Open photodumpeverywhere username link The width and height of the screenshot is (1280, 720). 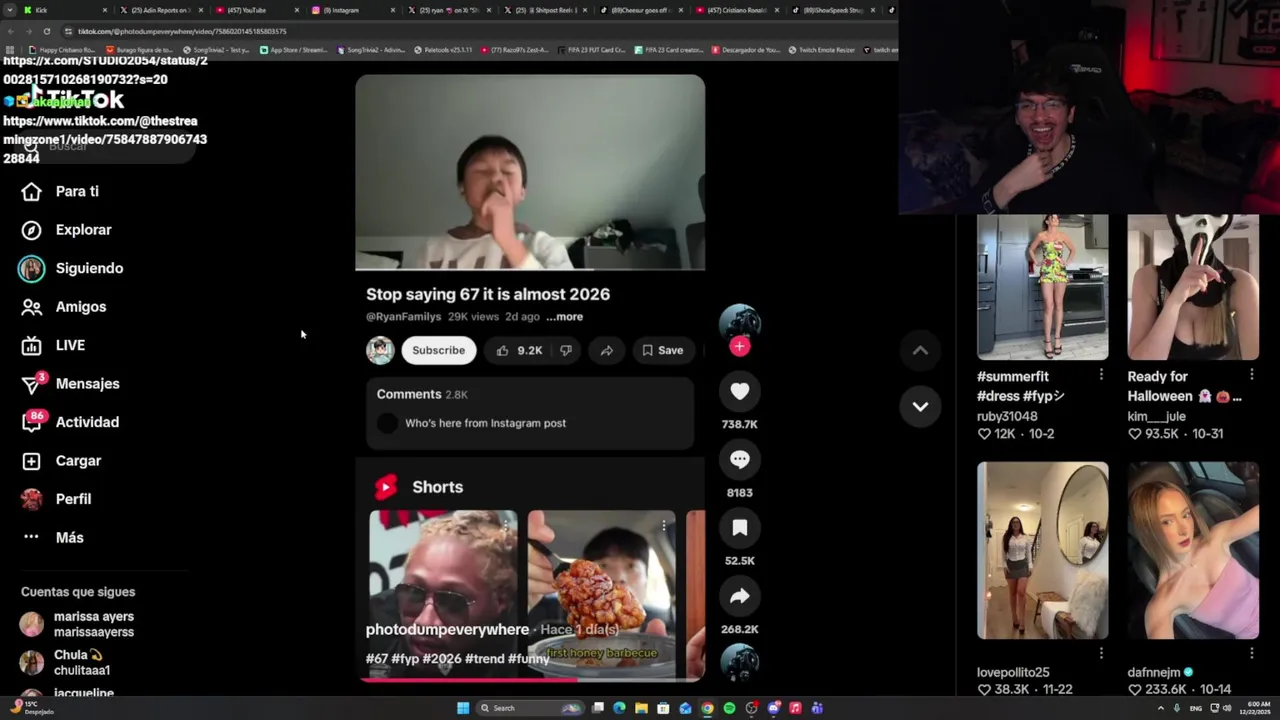click(x=447, y=629)
